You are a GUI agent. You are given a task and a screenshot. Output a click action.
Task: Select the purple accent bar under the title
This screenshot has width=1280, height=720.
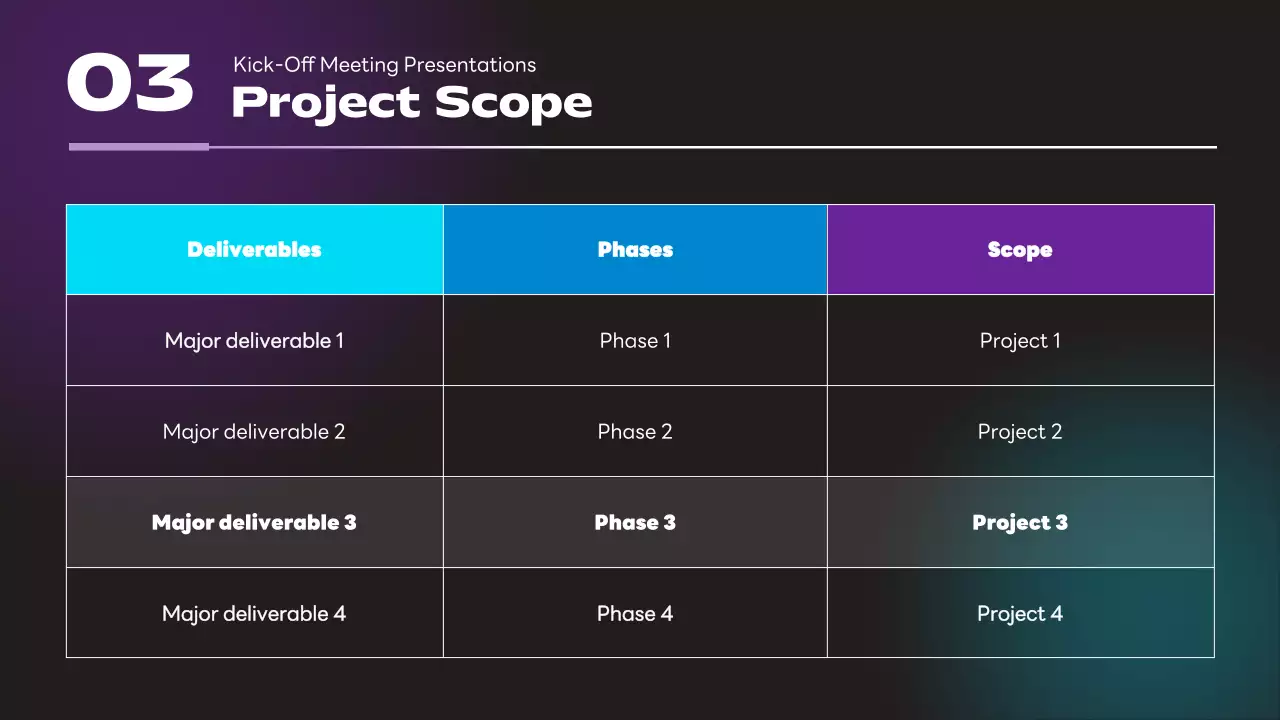pos(138,147)
